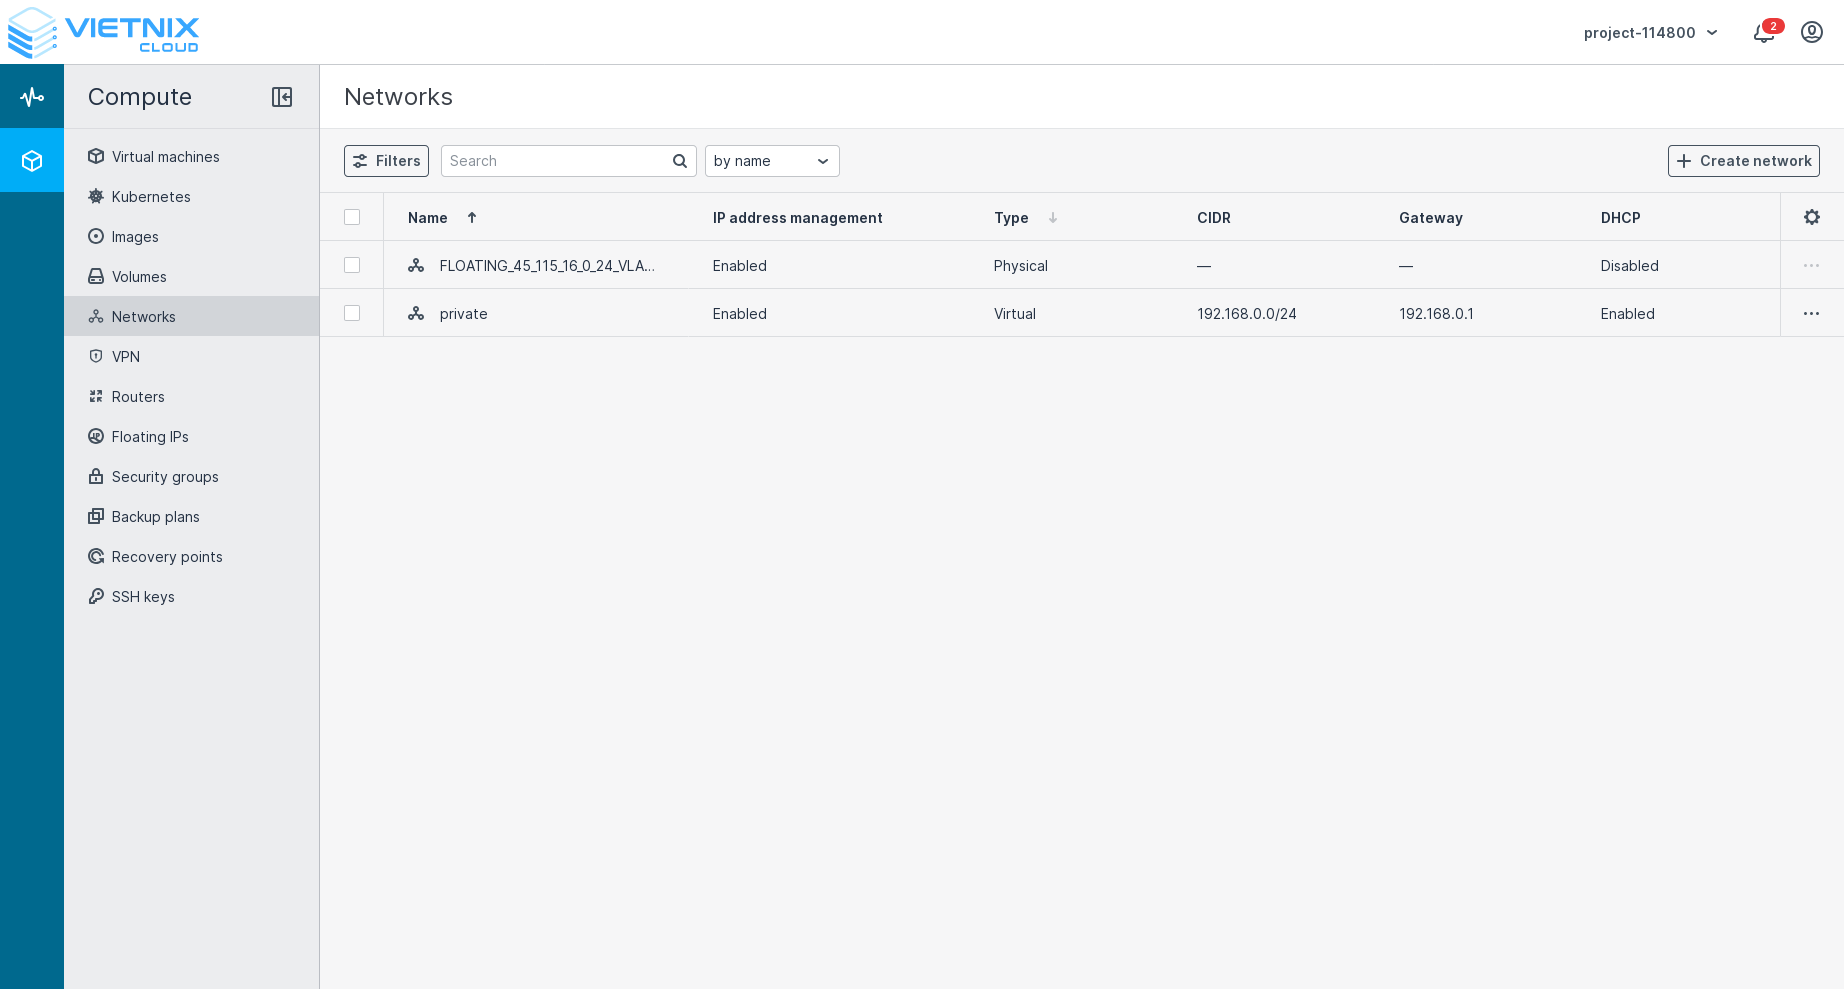The height and width of the screenshot is (989, 1844).
Task: Expand the project-114800 project selector
Action: coord(1649,32)
